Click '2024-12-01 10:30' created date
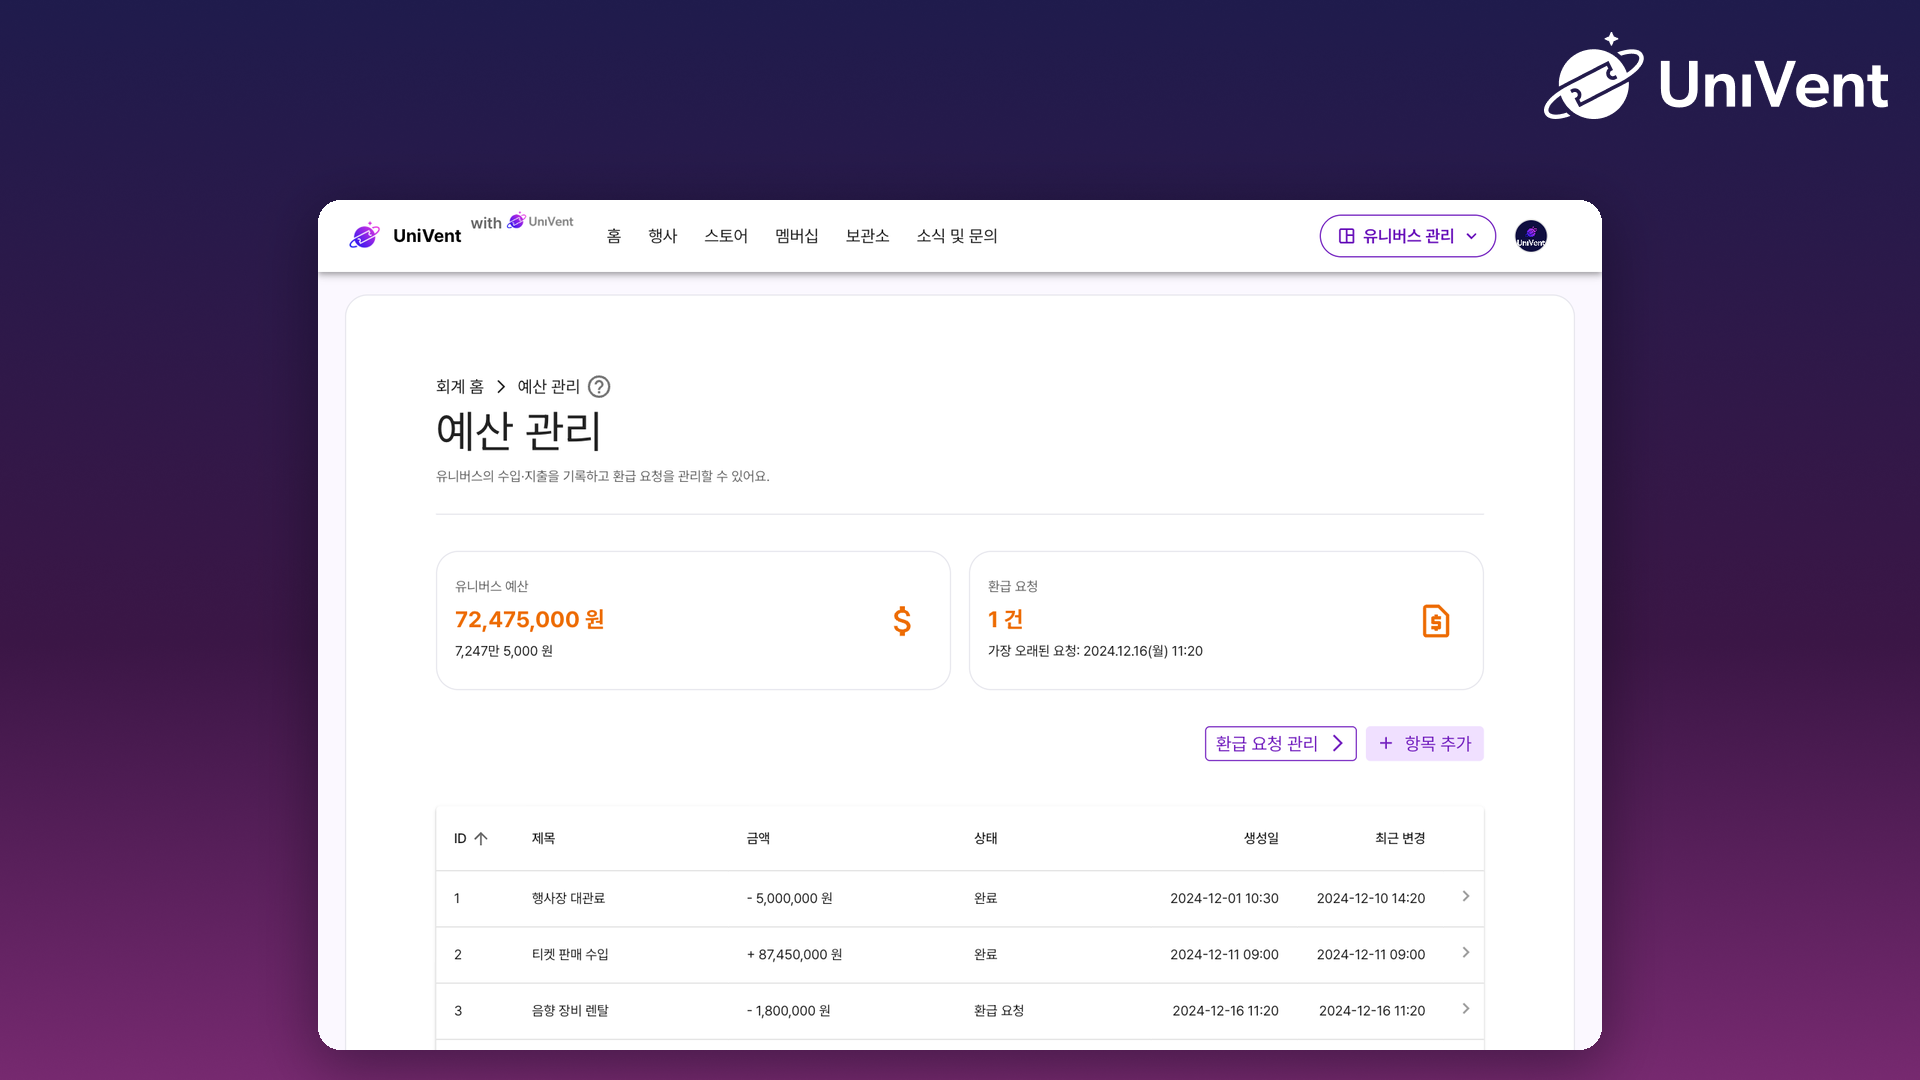Screen dimensions: 1920x1080 [1224, 899]
